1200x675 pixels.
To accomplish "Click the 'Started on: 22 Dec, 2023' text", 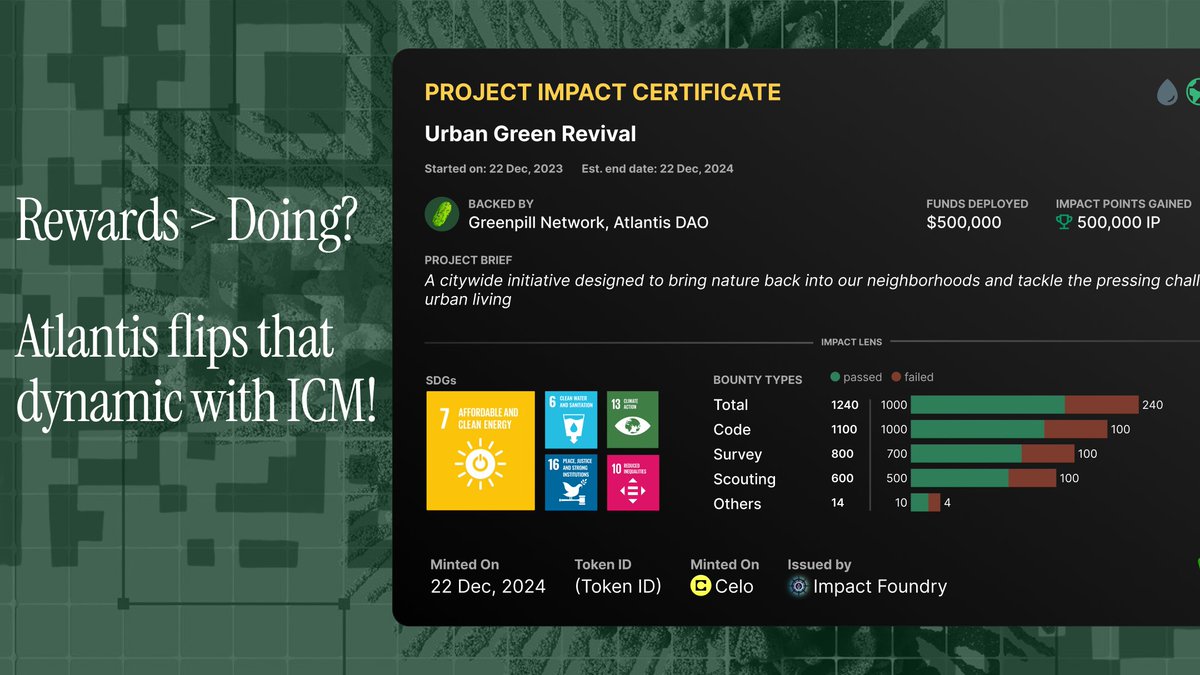I will point(494,169).
